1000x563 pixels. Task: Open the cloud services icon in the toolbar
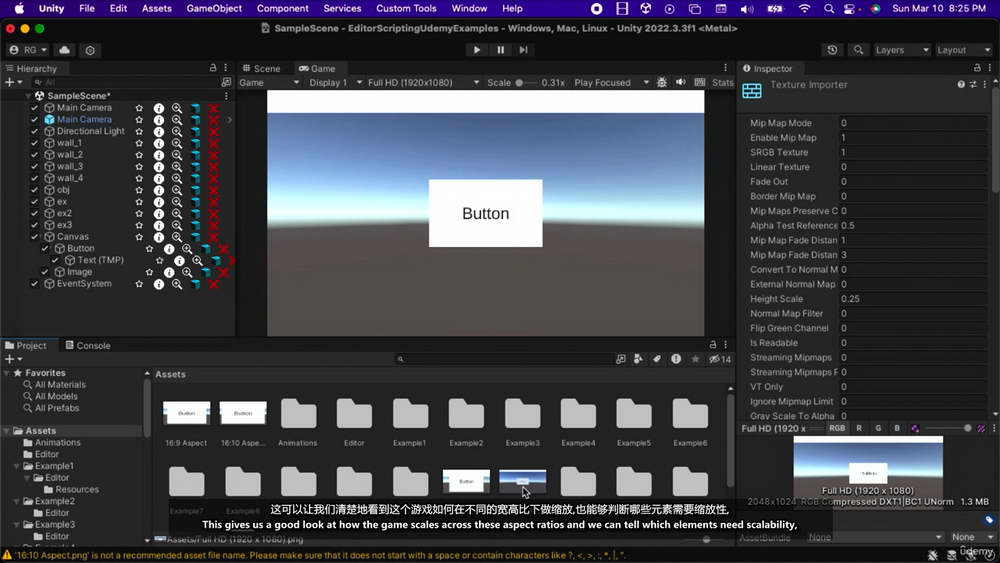(x=64, y=50)
